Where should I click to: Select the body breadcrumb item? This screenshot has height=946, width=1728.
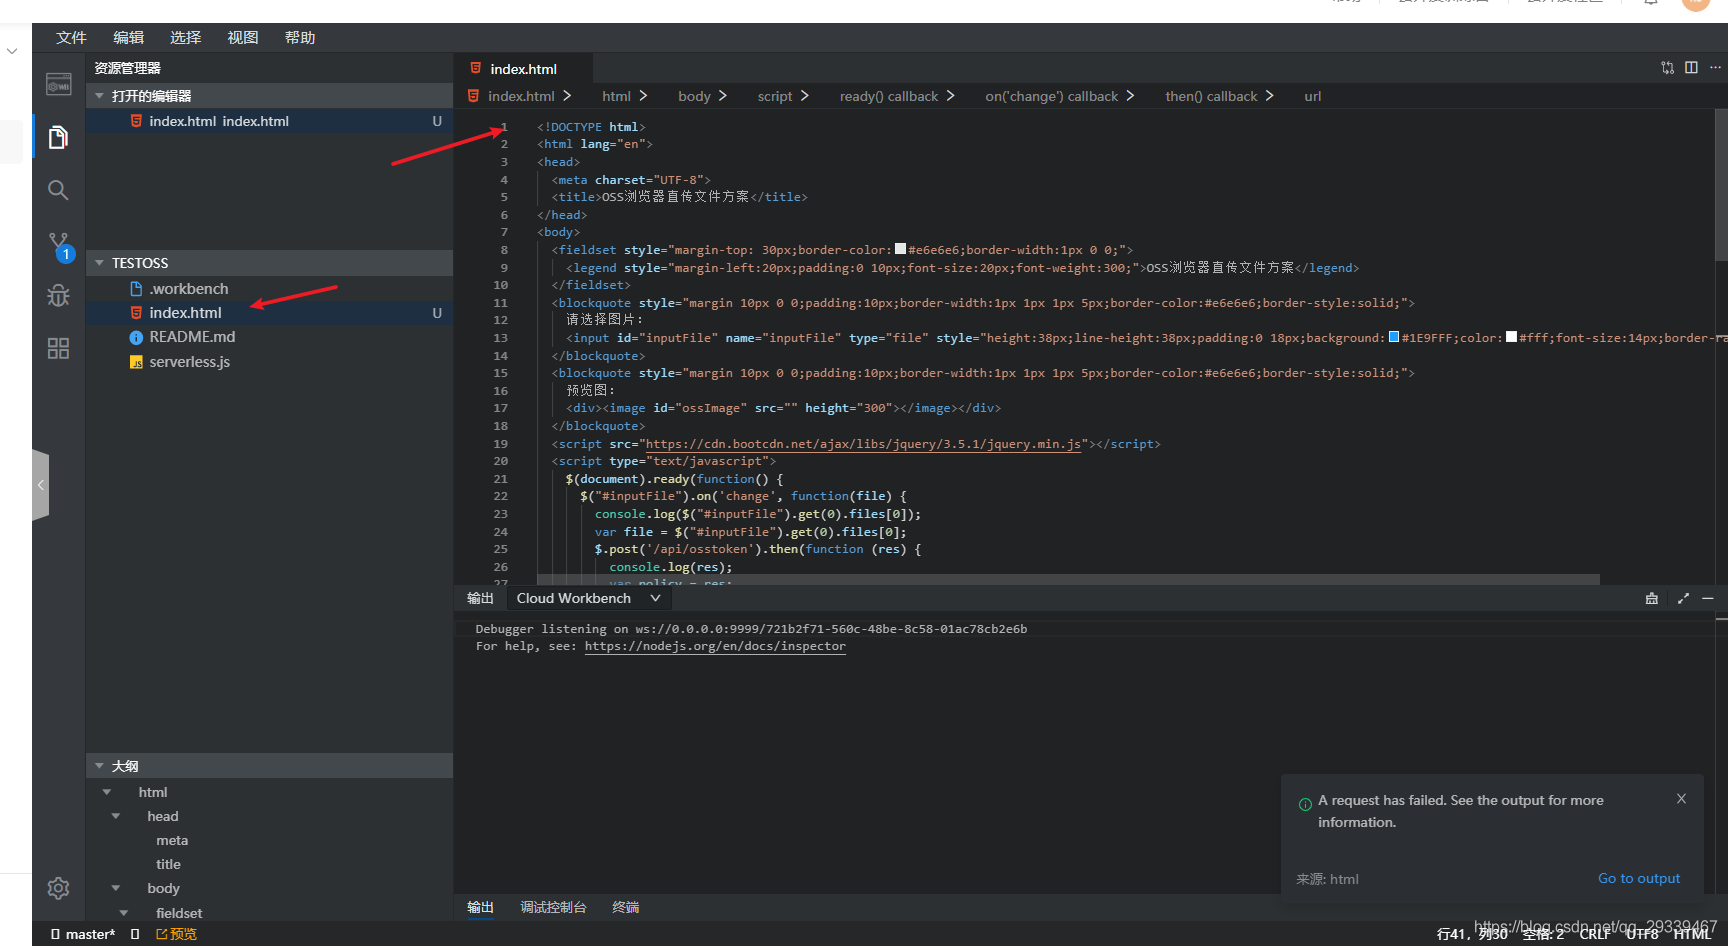pyautogui.click(x=694, y=96)
